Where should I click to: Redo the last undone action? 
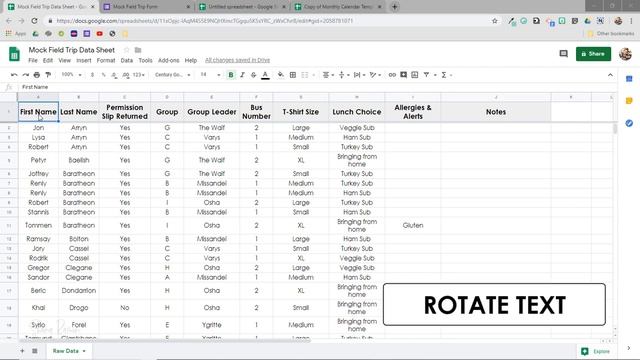click(26, 75)
